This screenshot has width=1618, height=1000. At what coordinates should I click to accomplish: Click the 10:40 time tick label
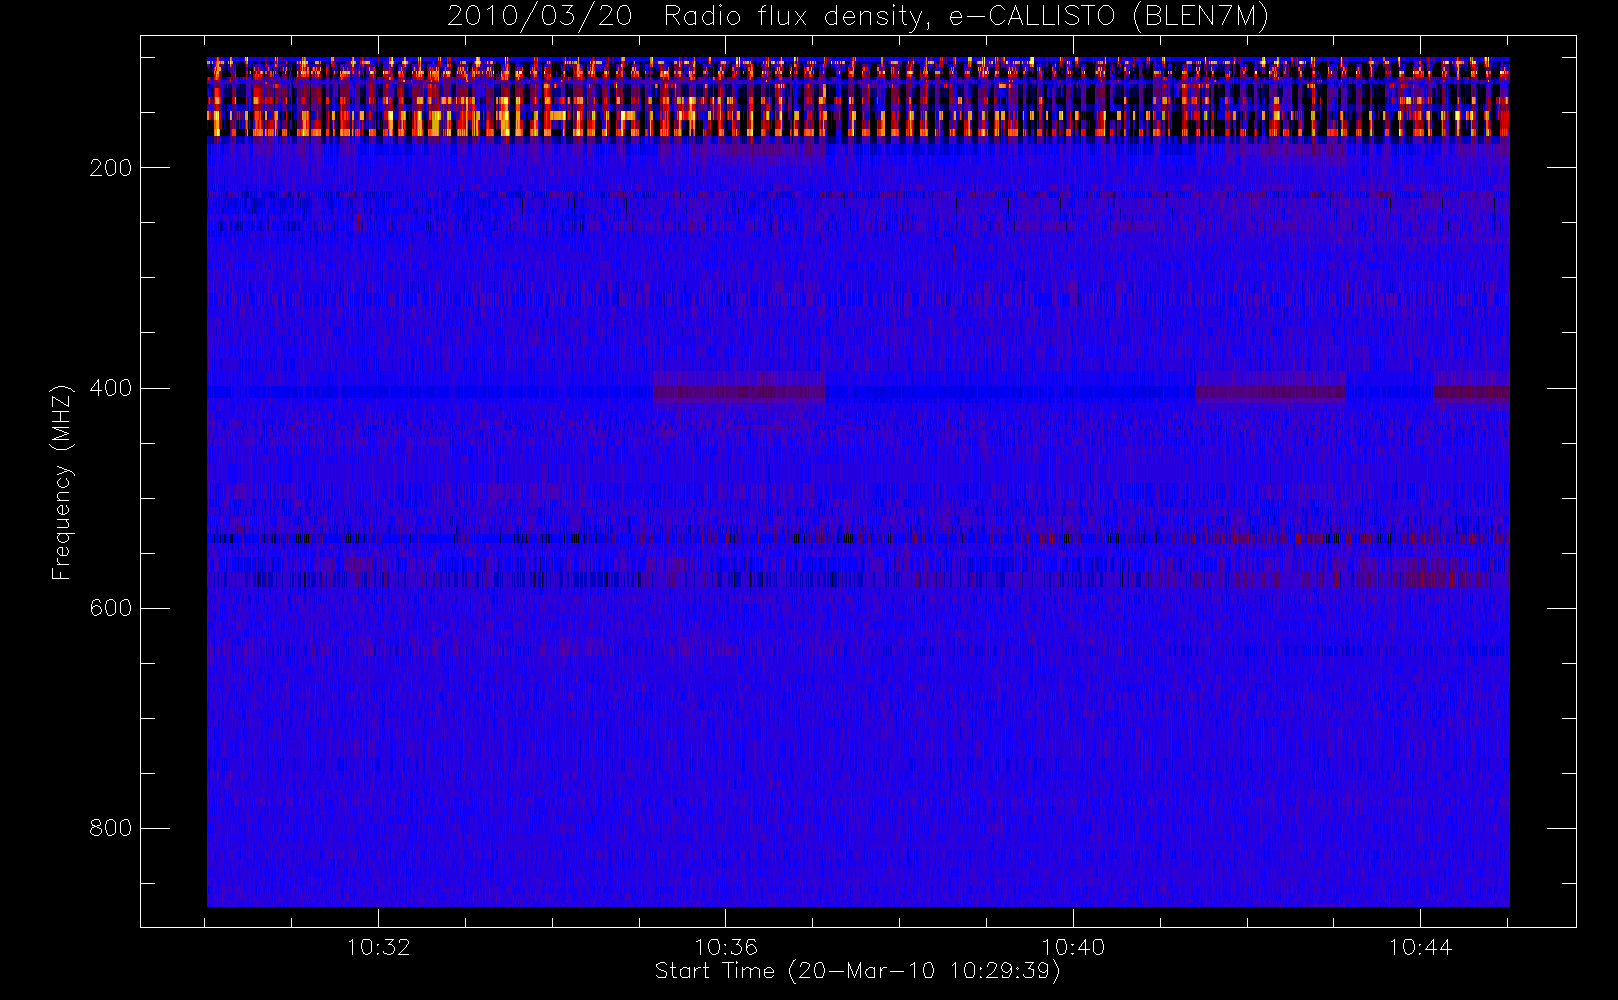coord(1073,947)
